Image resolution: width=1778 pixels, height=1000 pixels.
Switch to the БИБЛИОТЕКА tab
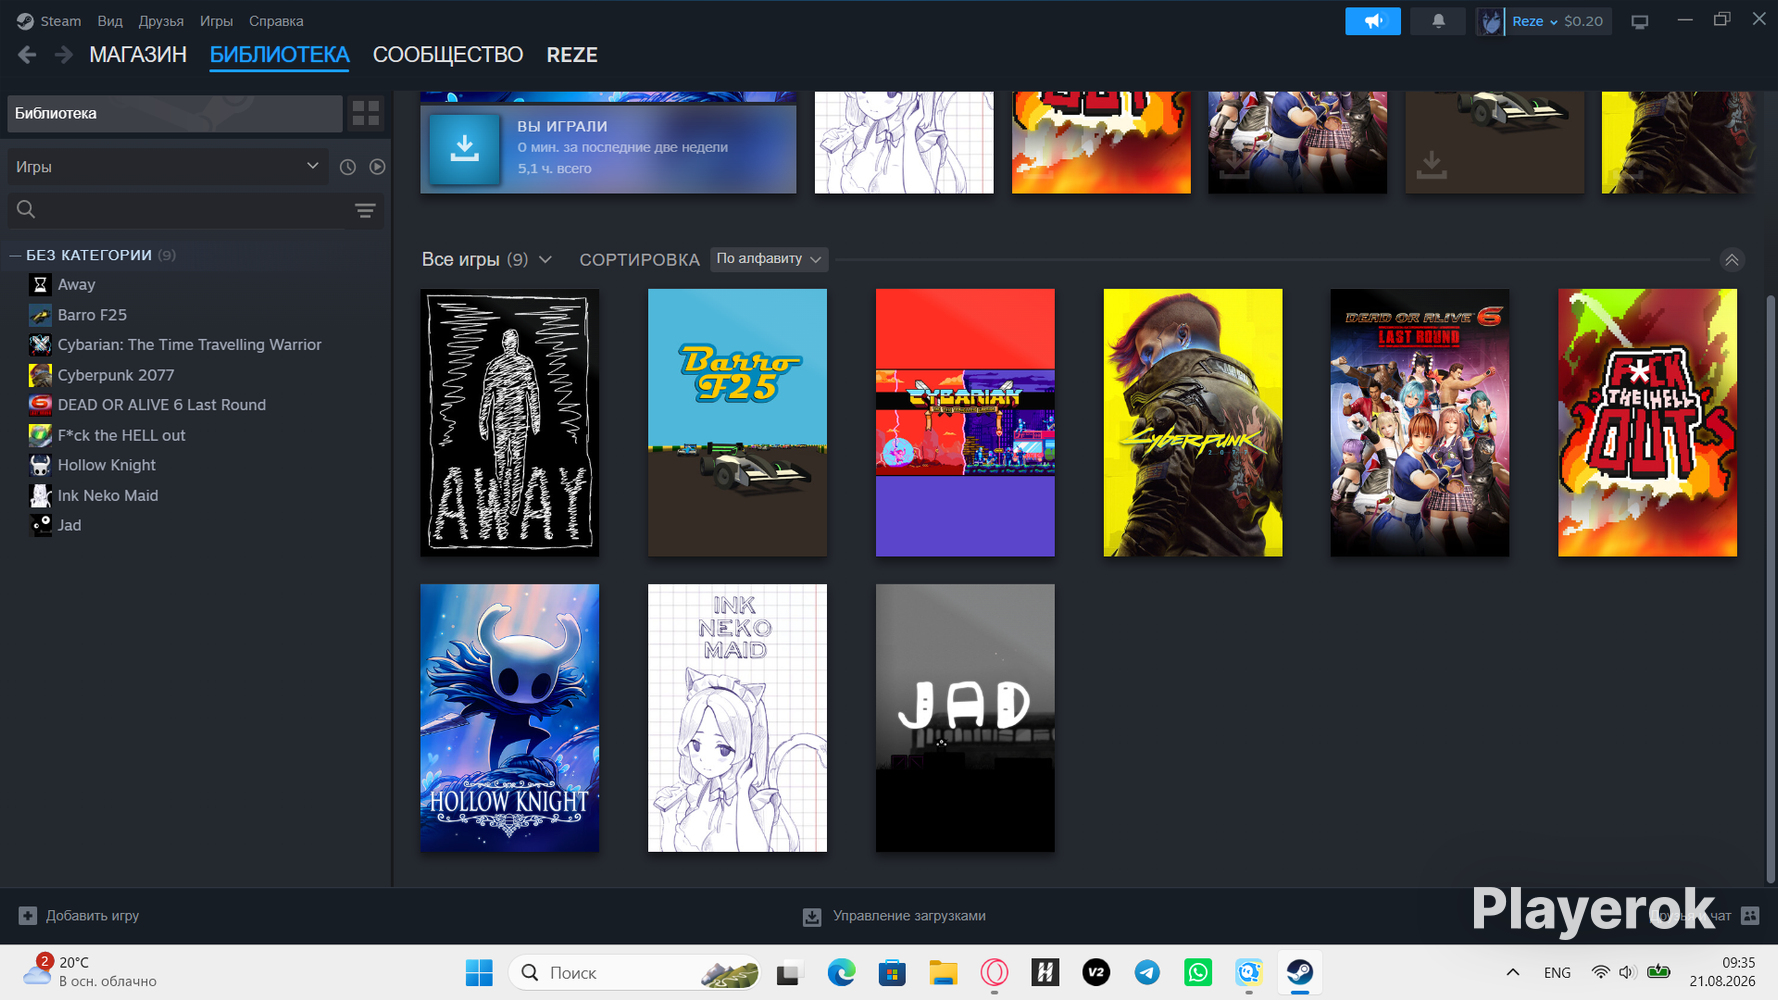coord(279,55)
